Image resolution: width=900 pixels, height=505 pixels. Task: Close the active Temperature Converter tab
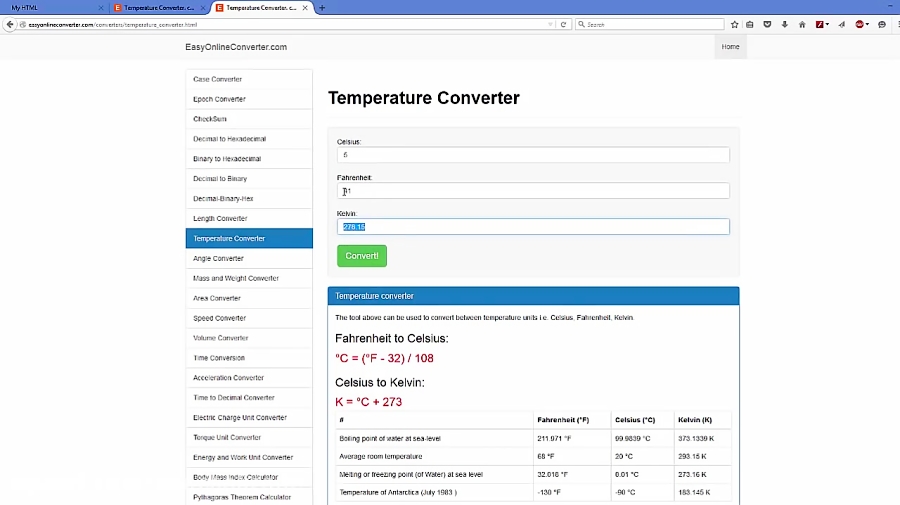(305, 7)
